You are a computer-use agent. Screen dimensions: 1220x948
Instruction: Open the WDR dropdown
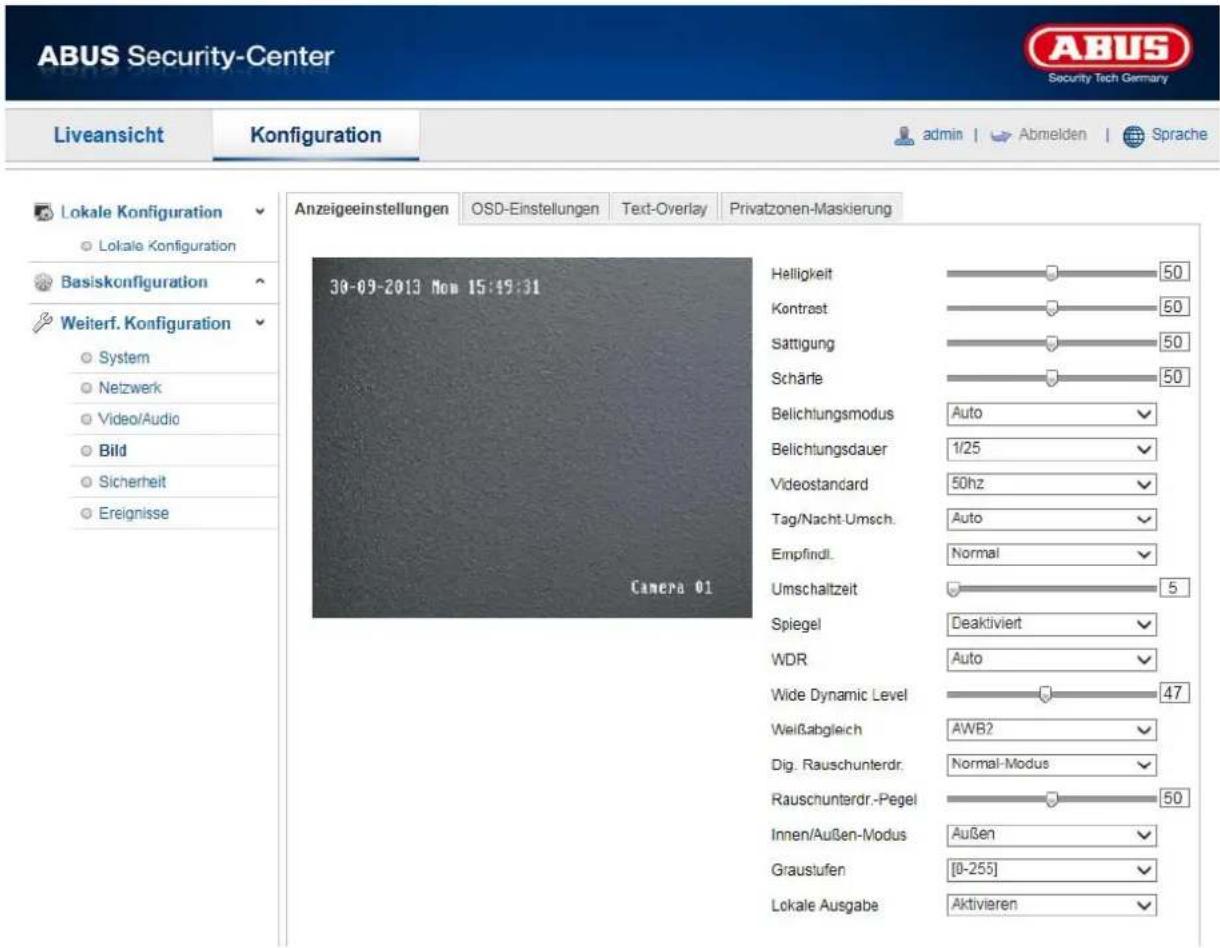(1051, 659)
